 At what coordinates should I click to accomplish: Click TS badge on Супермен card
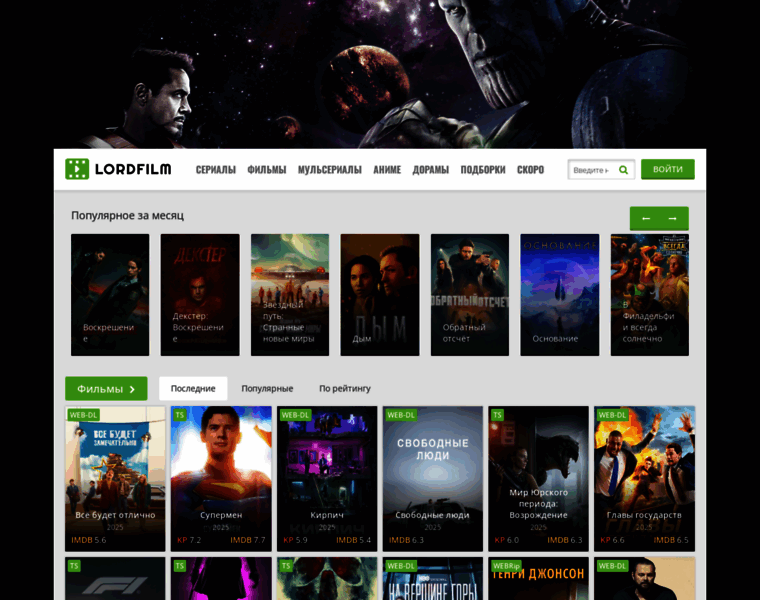click(180, 415)
